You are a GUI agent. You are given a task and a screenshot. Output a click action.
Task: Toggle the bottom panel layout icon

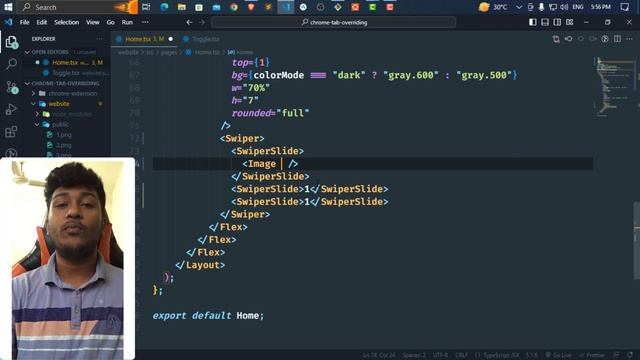(x=545, y=22)
